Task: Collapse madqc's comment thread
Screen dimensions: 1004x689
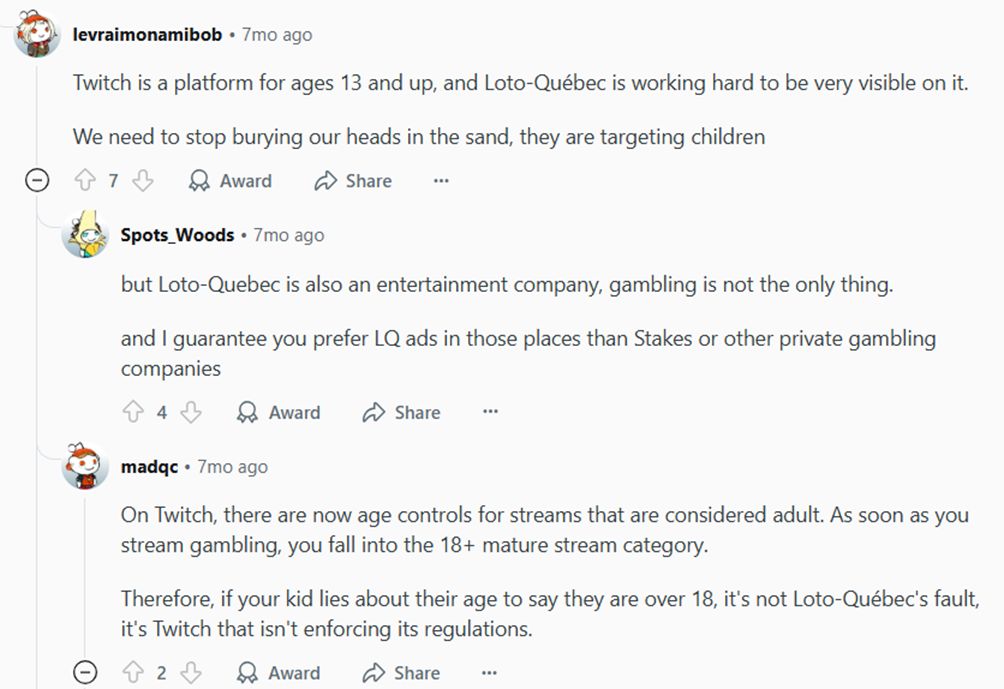Action: [x=86, y=673]
